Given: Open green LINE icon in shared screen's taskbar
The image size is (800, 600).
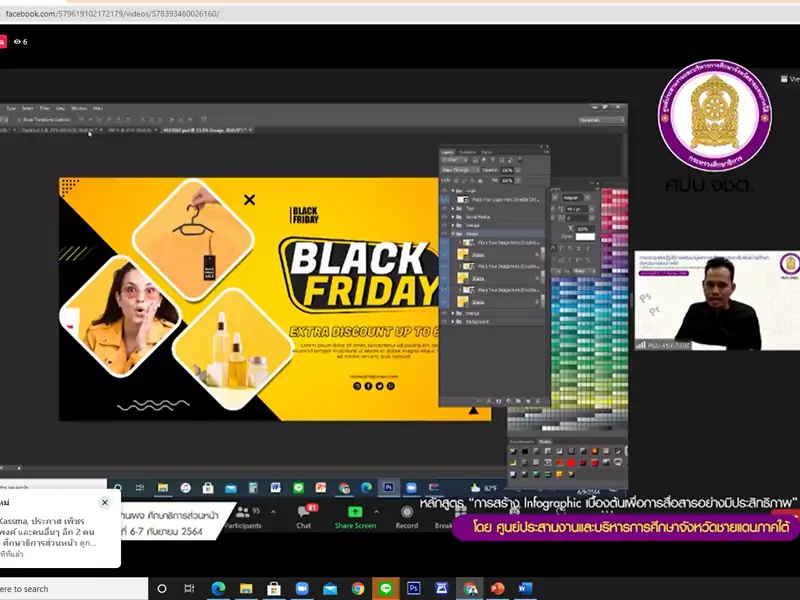Looking at the screenshot, I should click(x=298, y=488).
